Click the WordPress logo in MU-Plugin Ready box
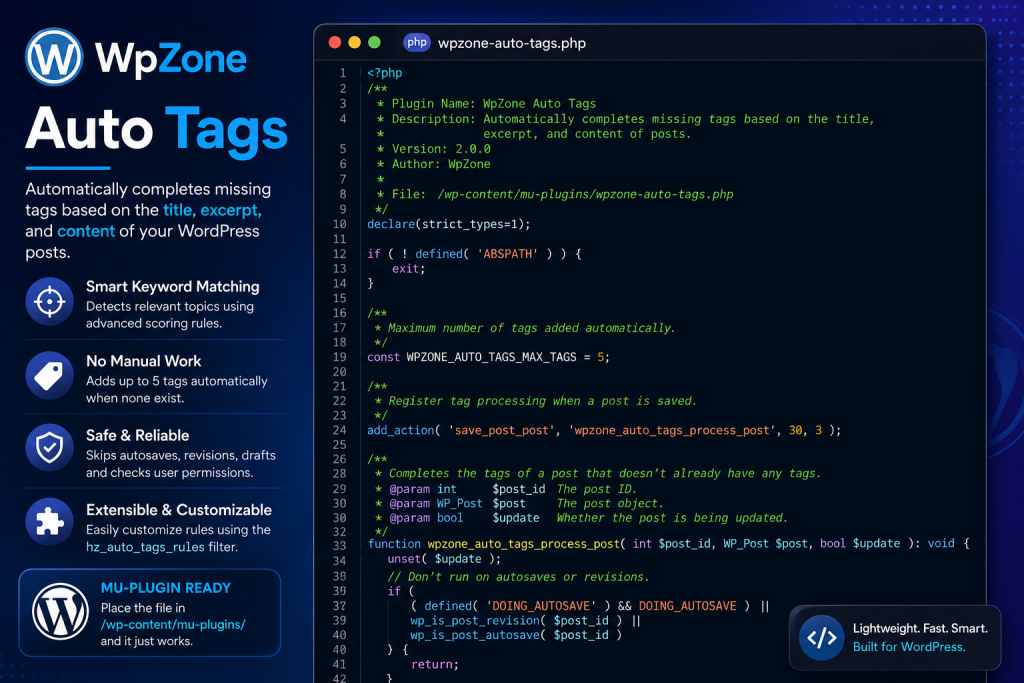1024x683 pixels. point(61,612)
